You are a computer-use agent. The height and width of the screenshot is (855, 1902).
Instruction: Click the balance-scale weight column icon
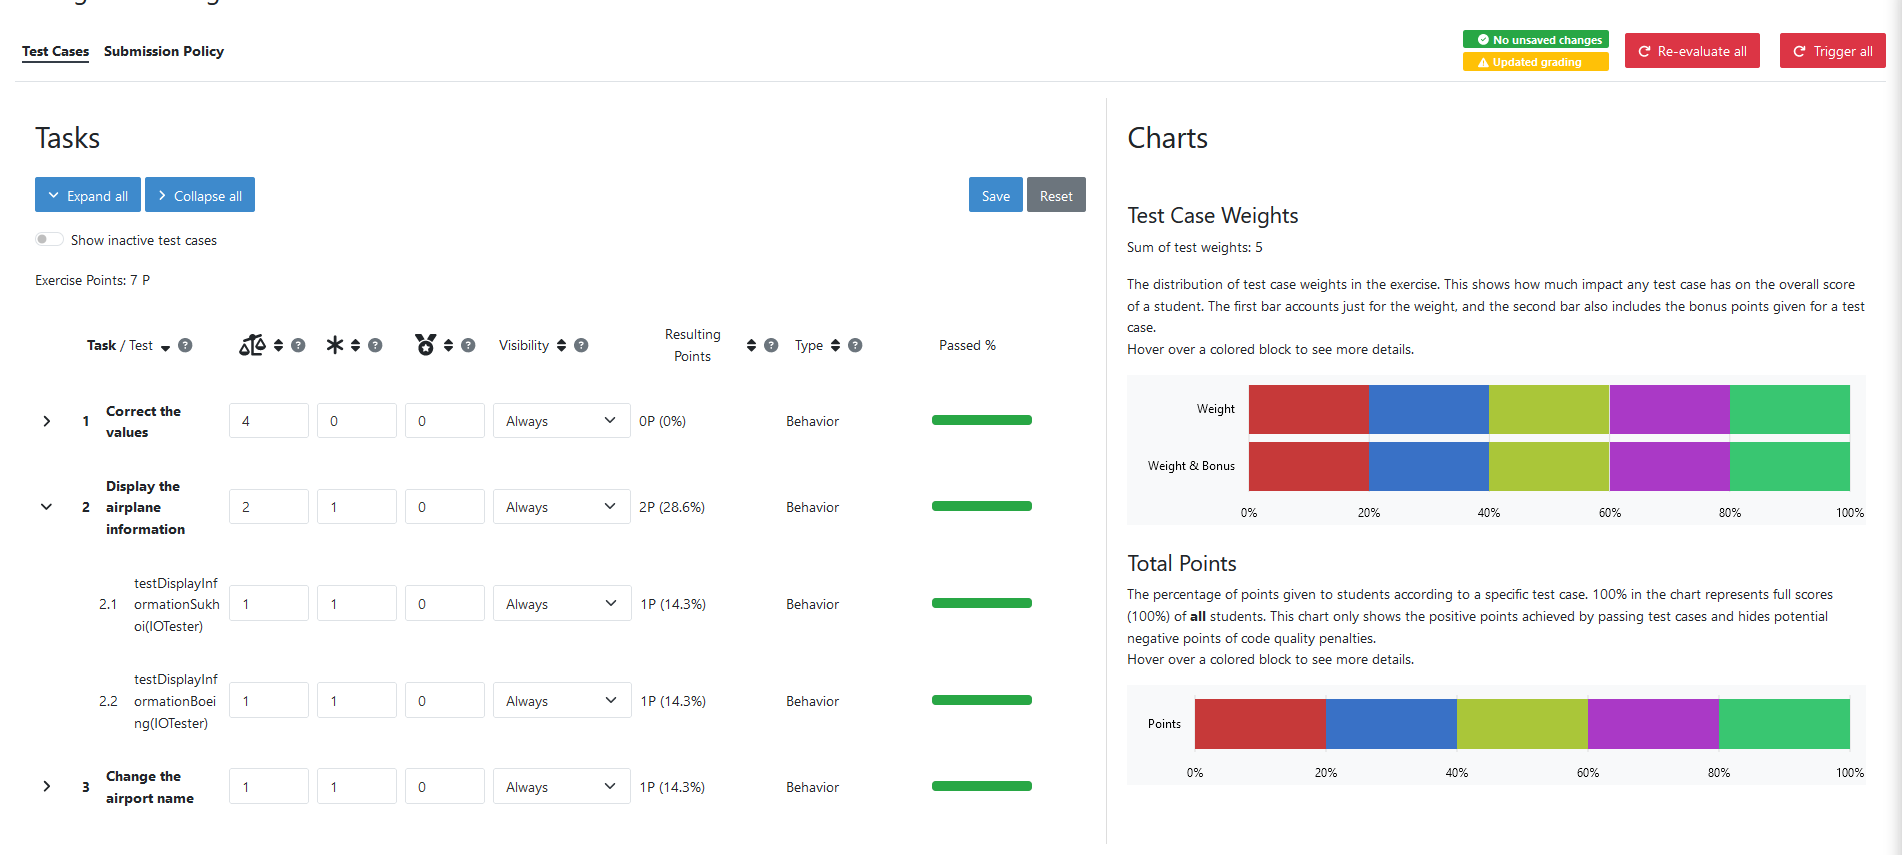coord(252,345)
